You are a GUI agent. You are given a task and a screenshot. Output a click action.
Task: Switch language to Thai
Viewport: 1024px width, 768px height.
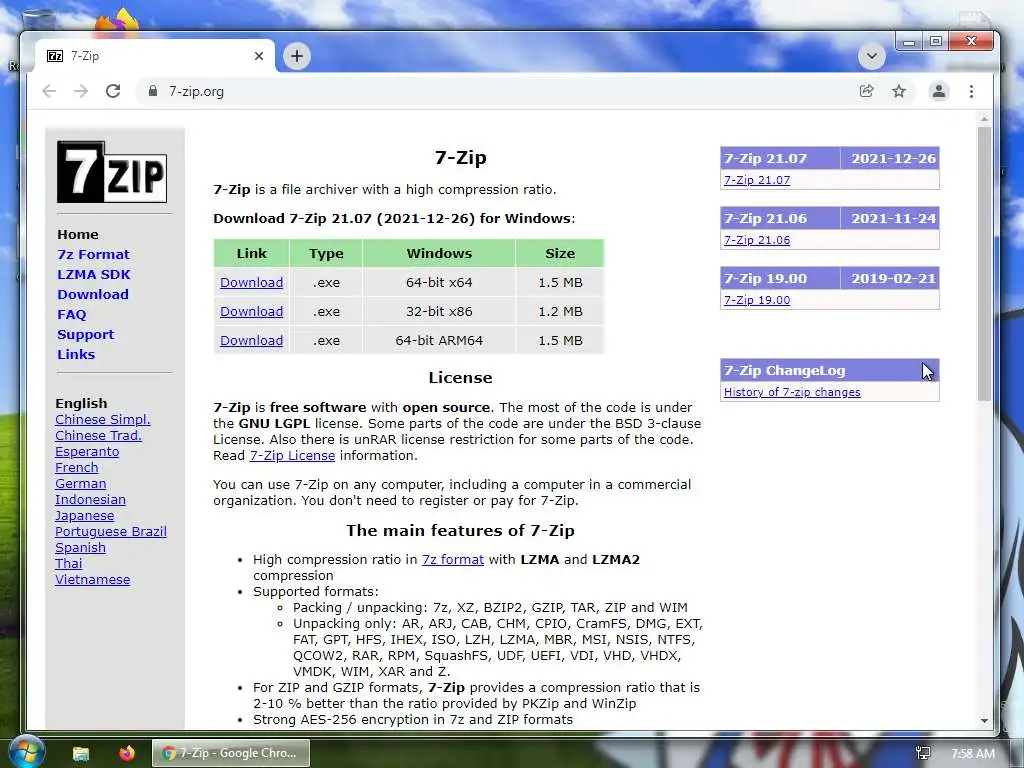[x=69, y=564]
